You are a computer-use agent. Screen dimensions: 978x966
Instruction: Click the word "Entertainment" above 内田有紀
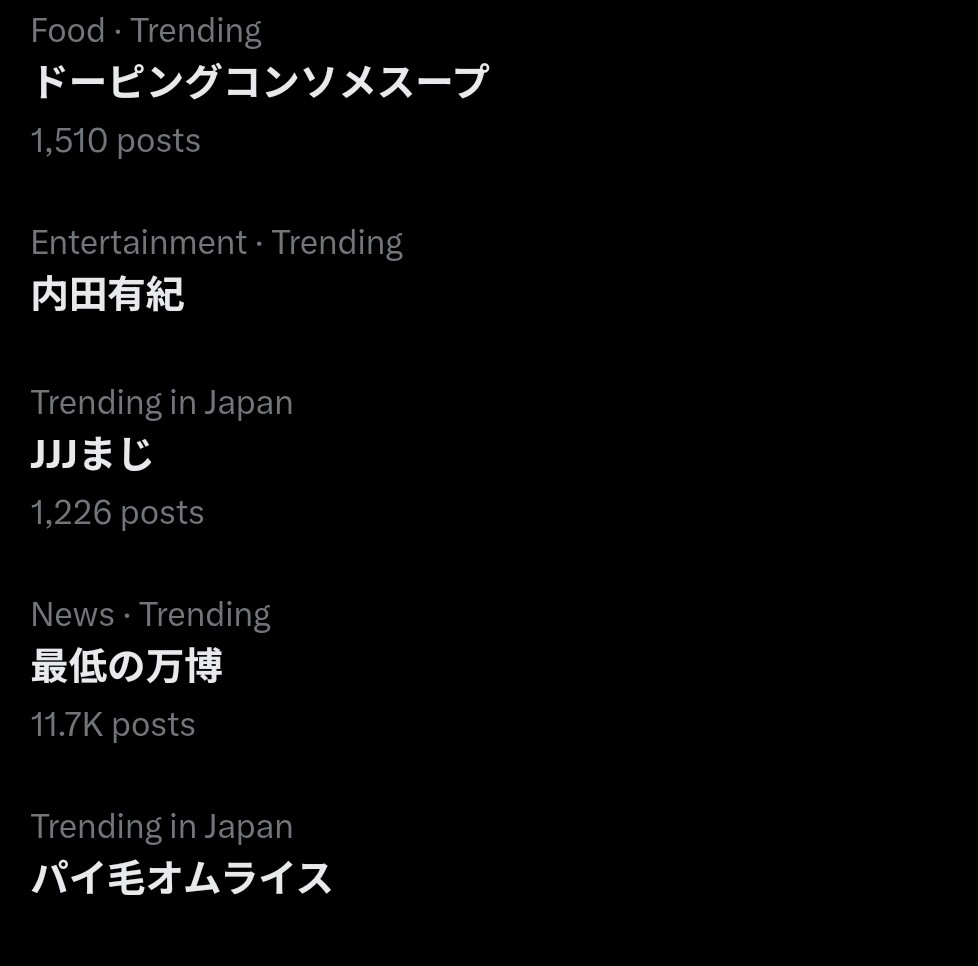pos(139,243)
